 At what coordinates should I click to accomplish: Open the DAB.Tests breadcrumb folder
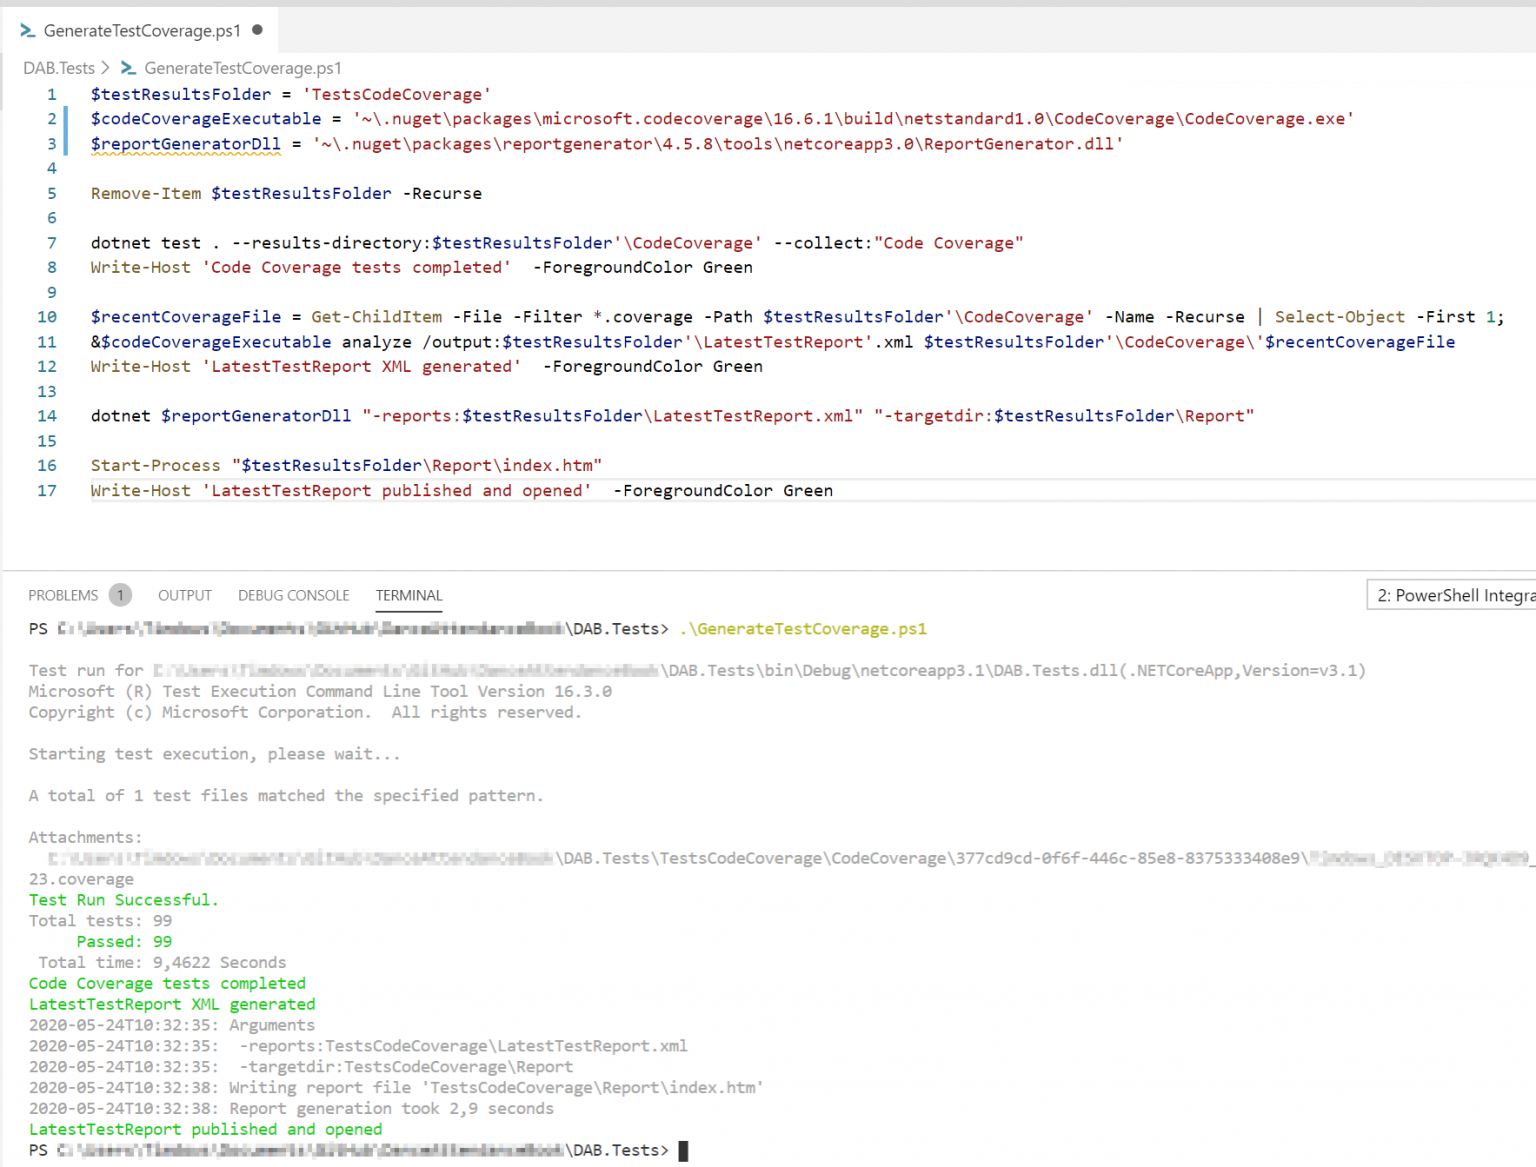click(x=58, y=68)
